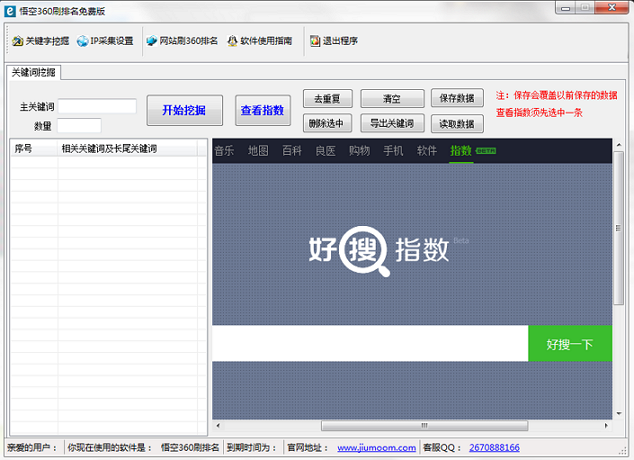
Task: Open the 指数 web tab
Action: pyautogui.click(x=461, y=151)
